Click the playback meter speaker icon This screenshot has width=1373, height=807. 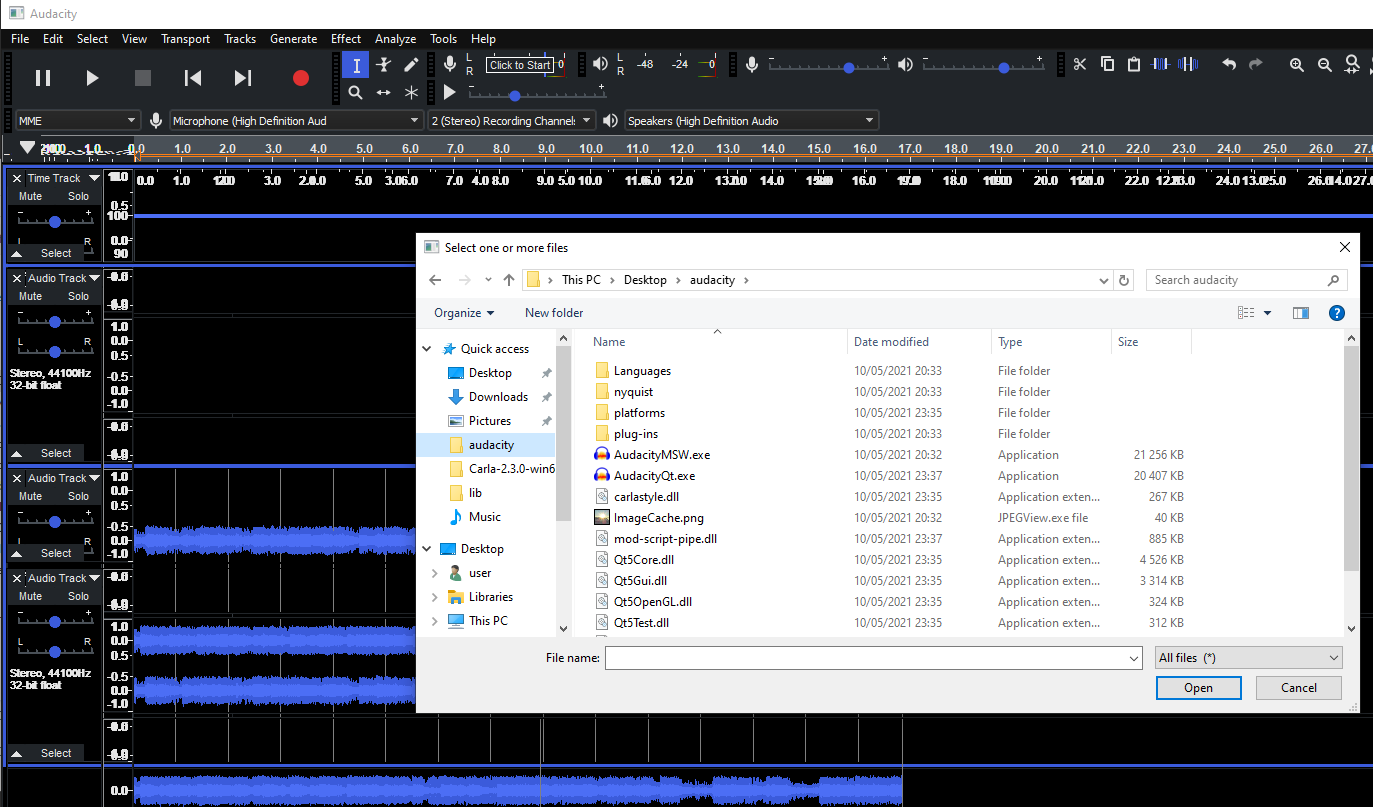[x=600, y=65]
